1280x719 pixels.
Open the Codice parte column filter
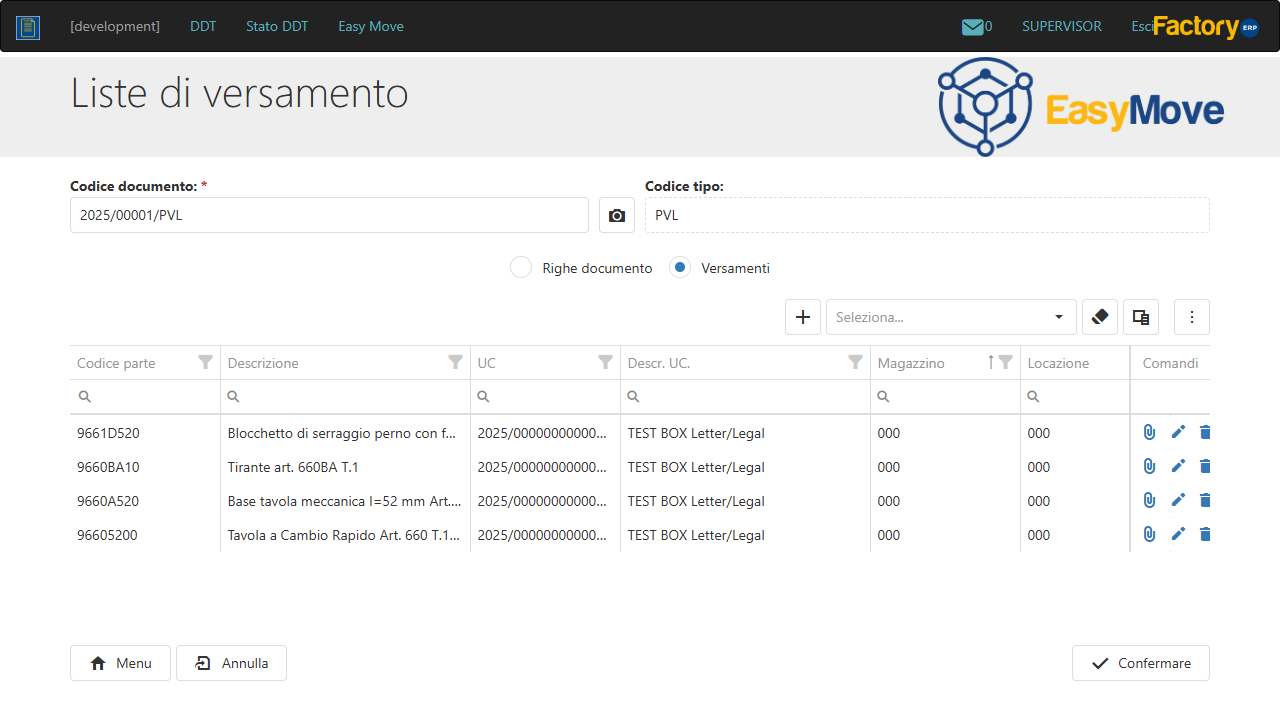pyautogui.click(x=205, y=362)
